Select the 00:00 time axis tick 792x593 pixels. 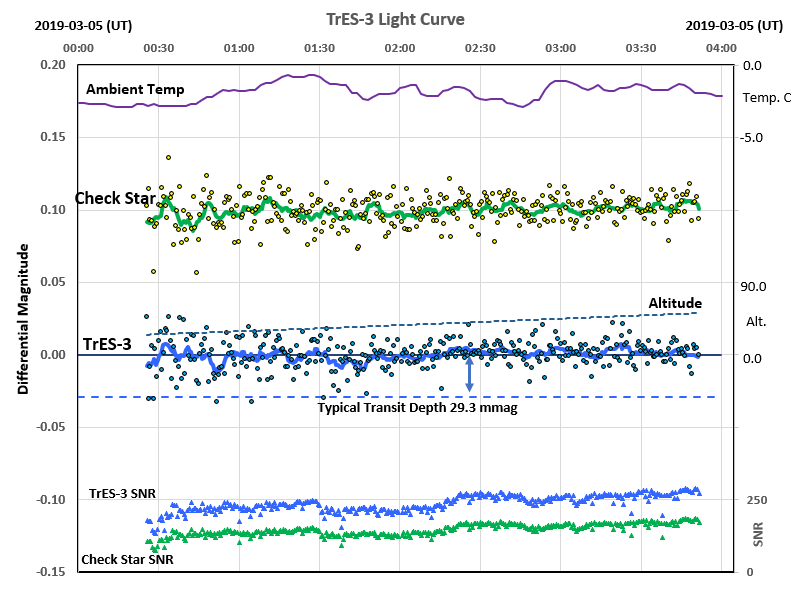(x=78, y=48)
